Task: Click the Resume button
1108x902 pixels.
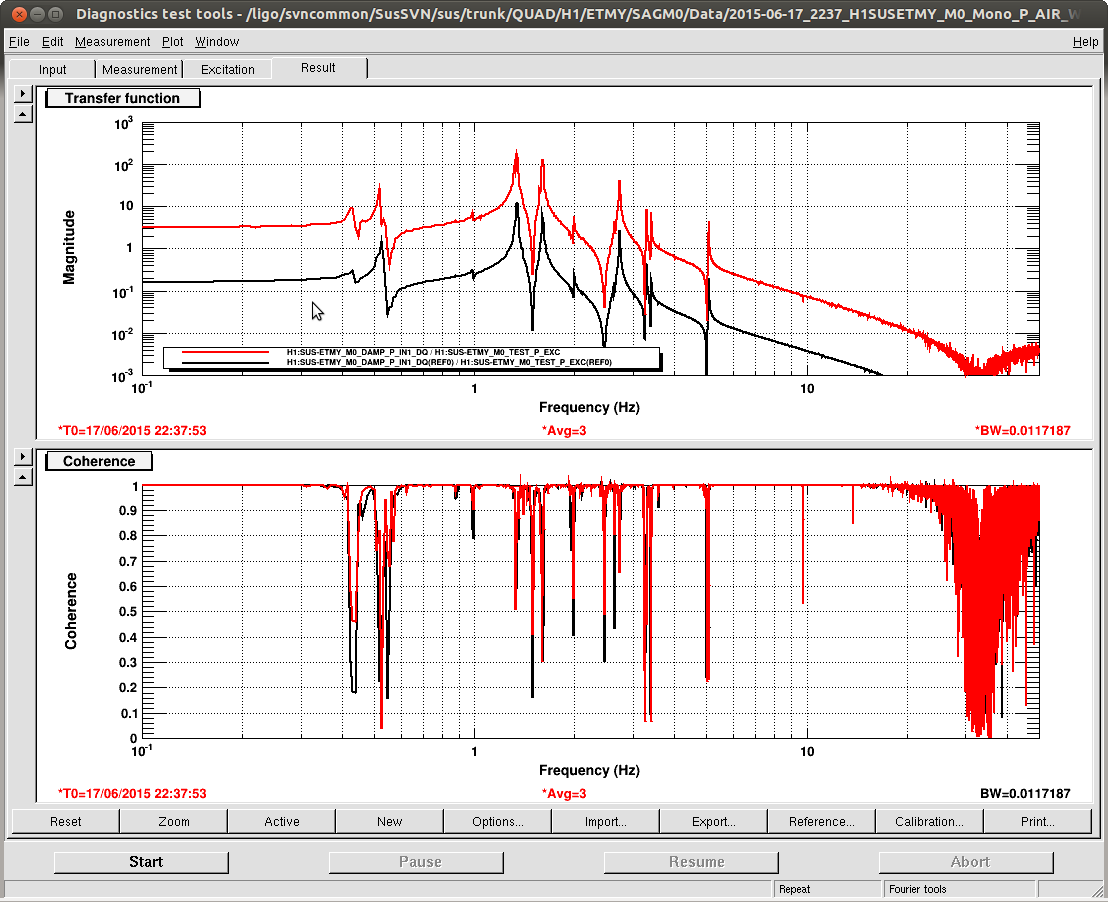Action: click(691, 862)
